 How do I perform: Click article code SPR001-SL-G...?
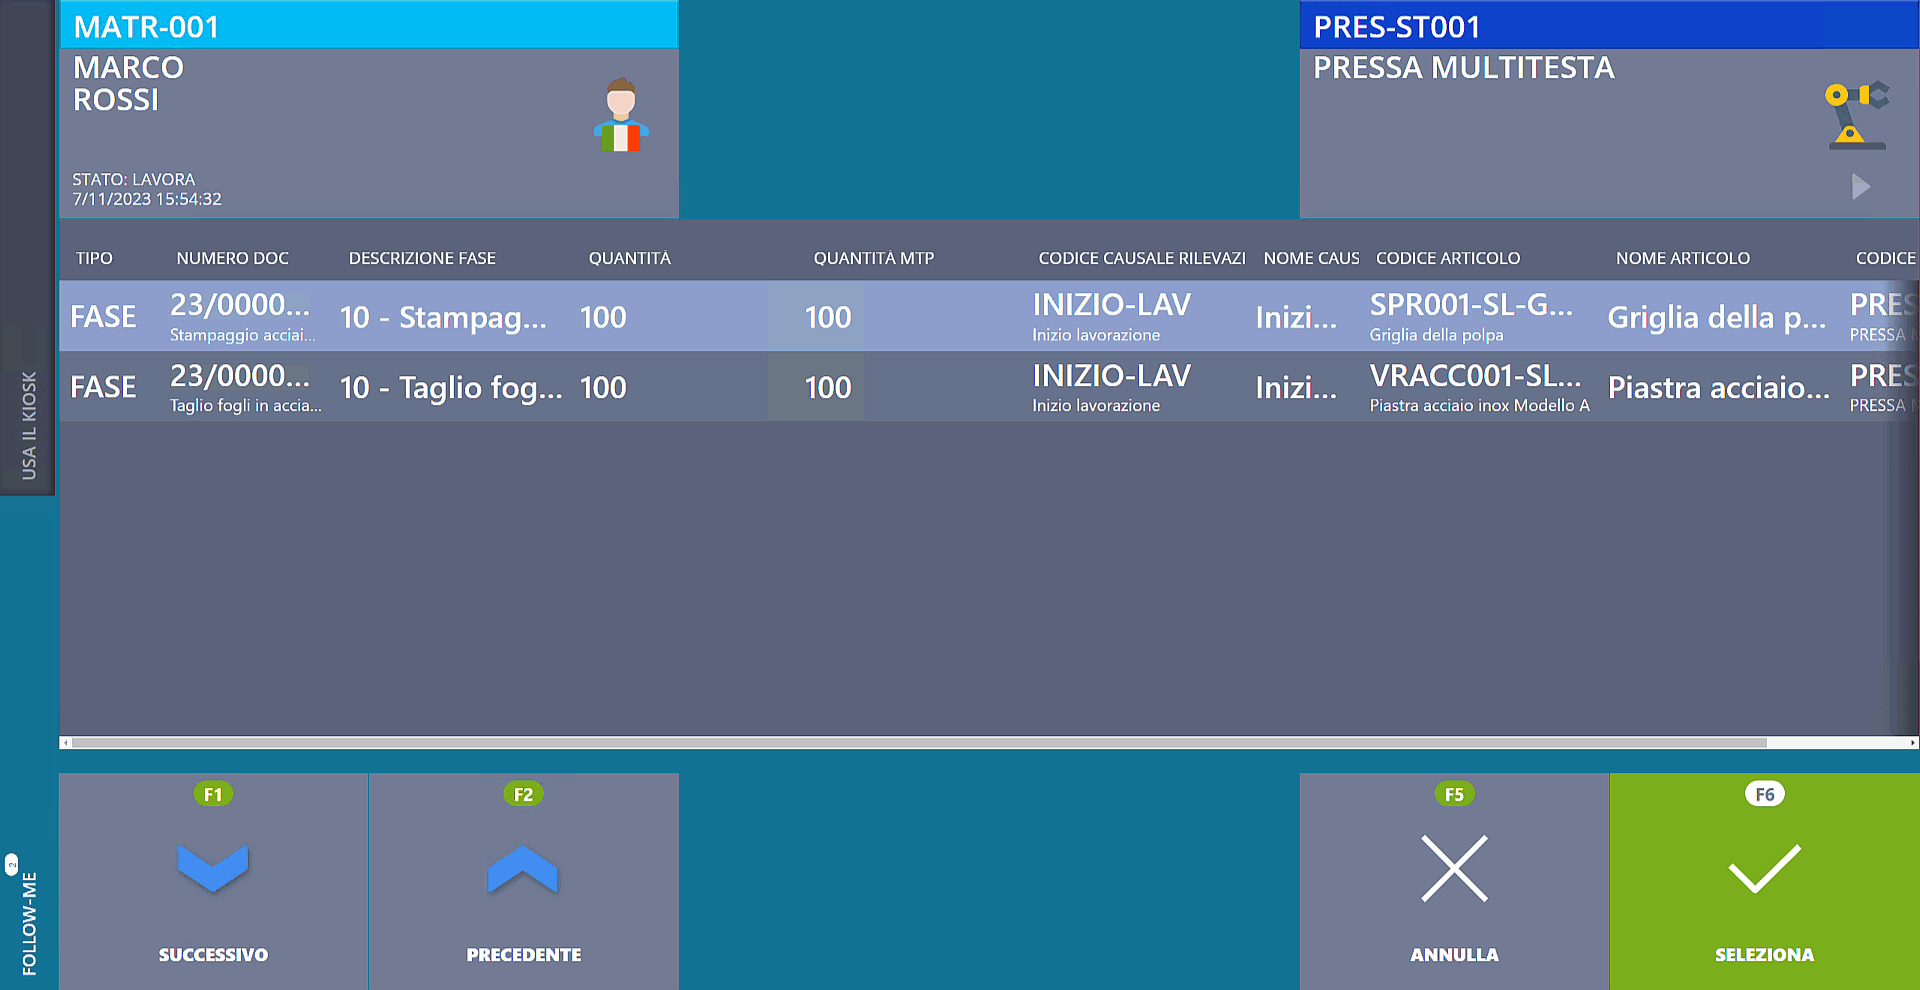[x=1471, y=304]
